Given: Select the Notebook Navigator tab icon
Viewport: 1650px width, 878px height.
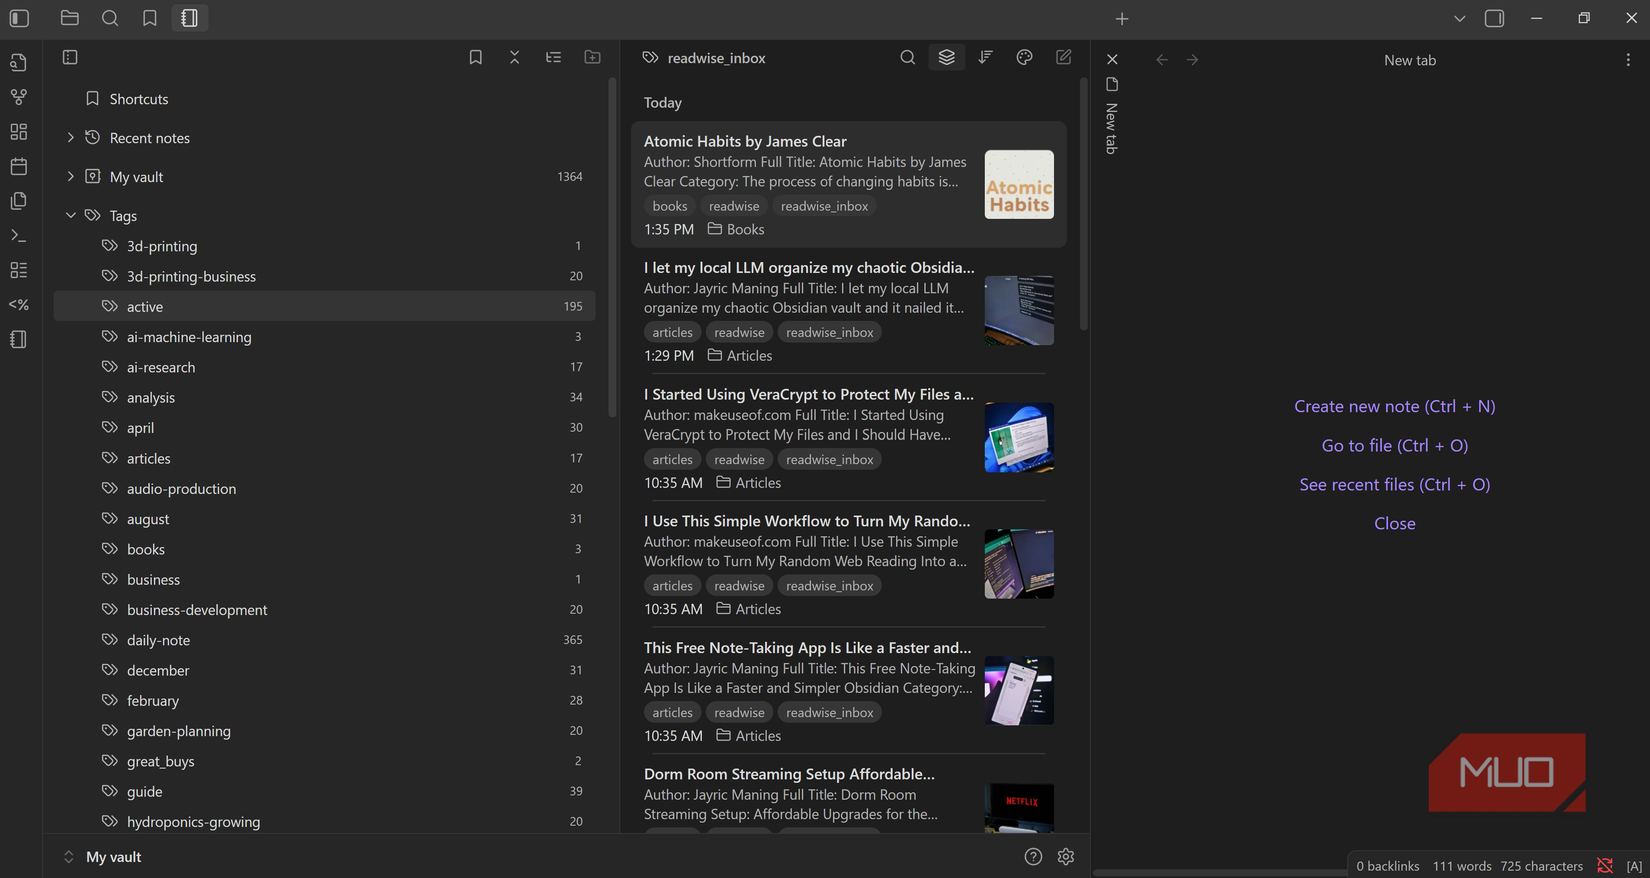Looking at the screenshot, I should tap(190, 18).
